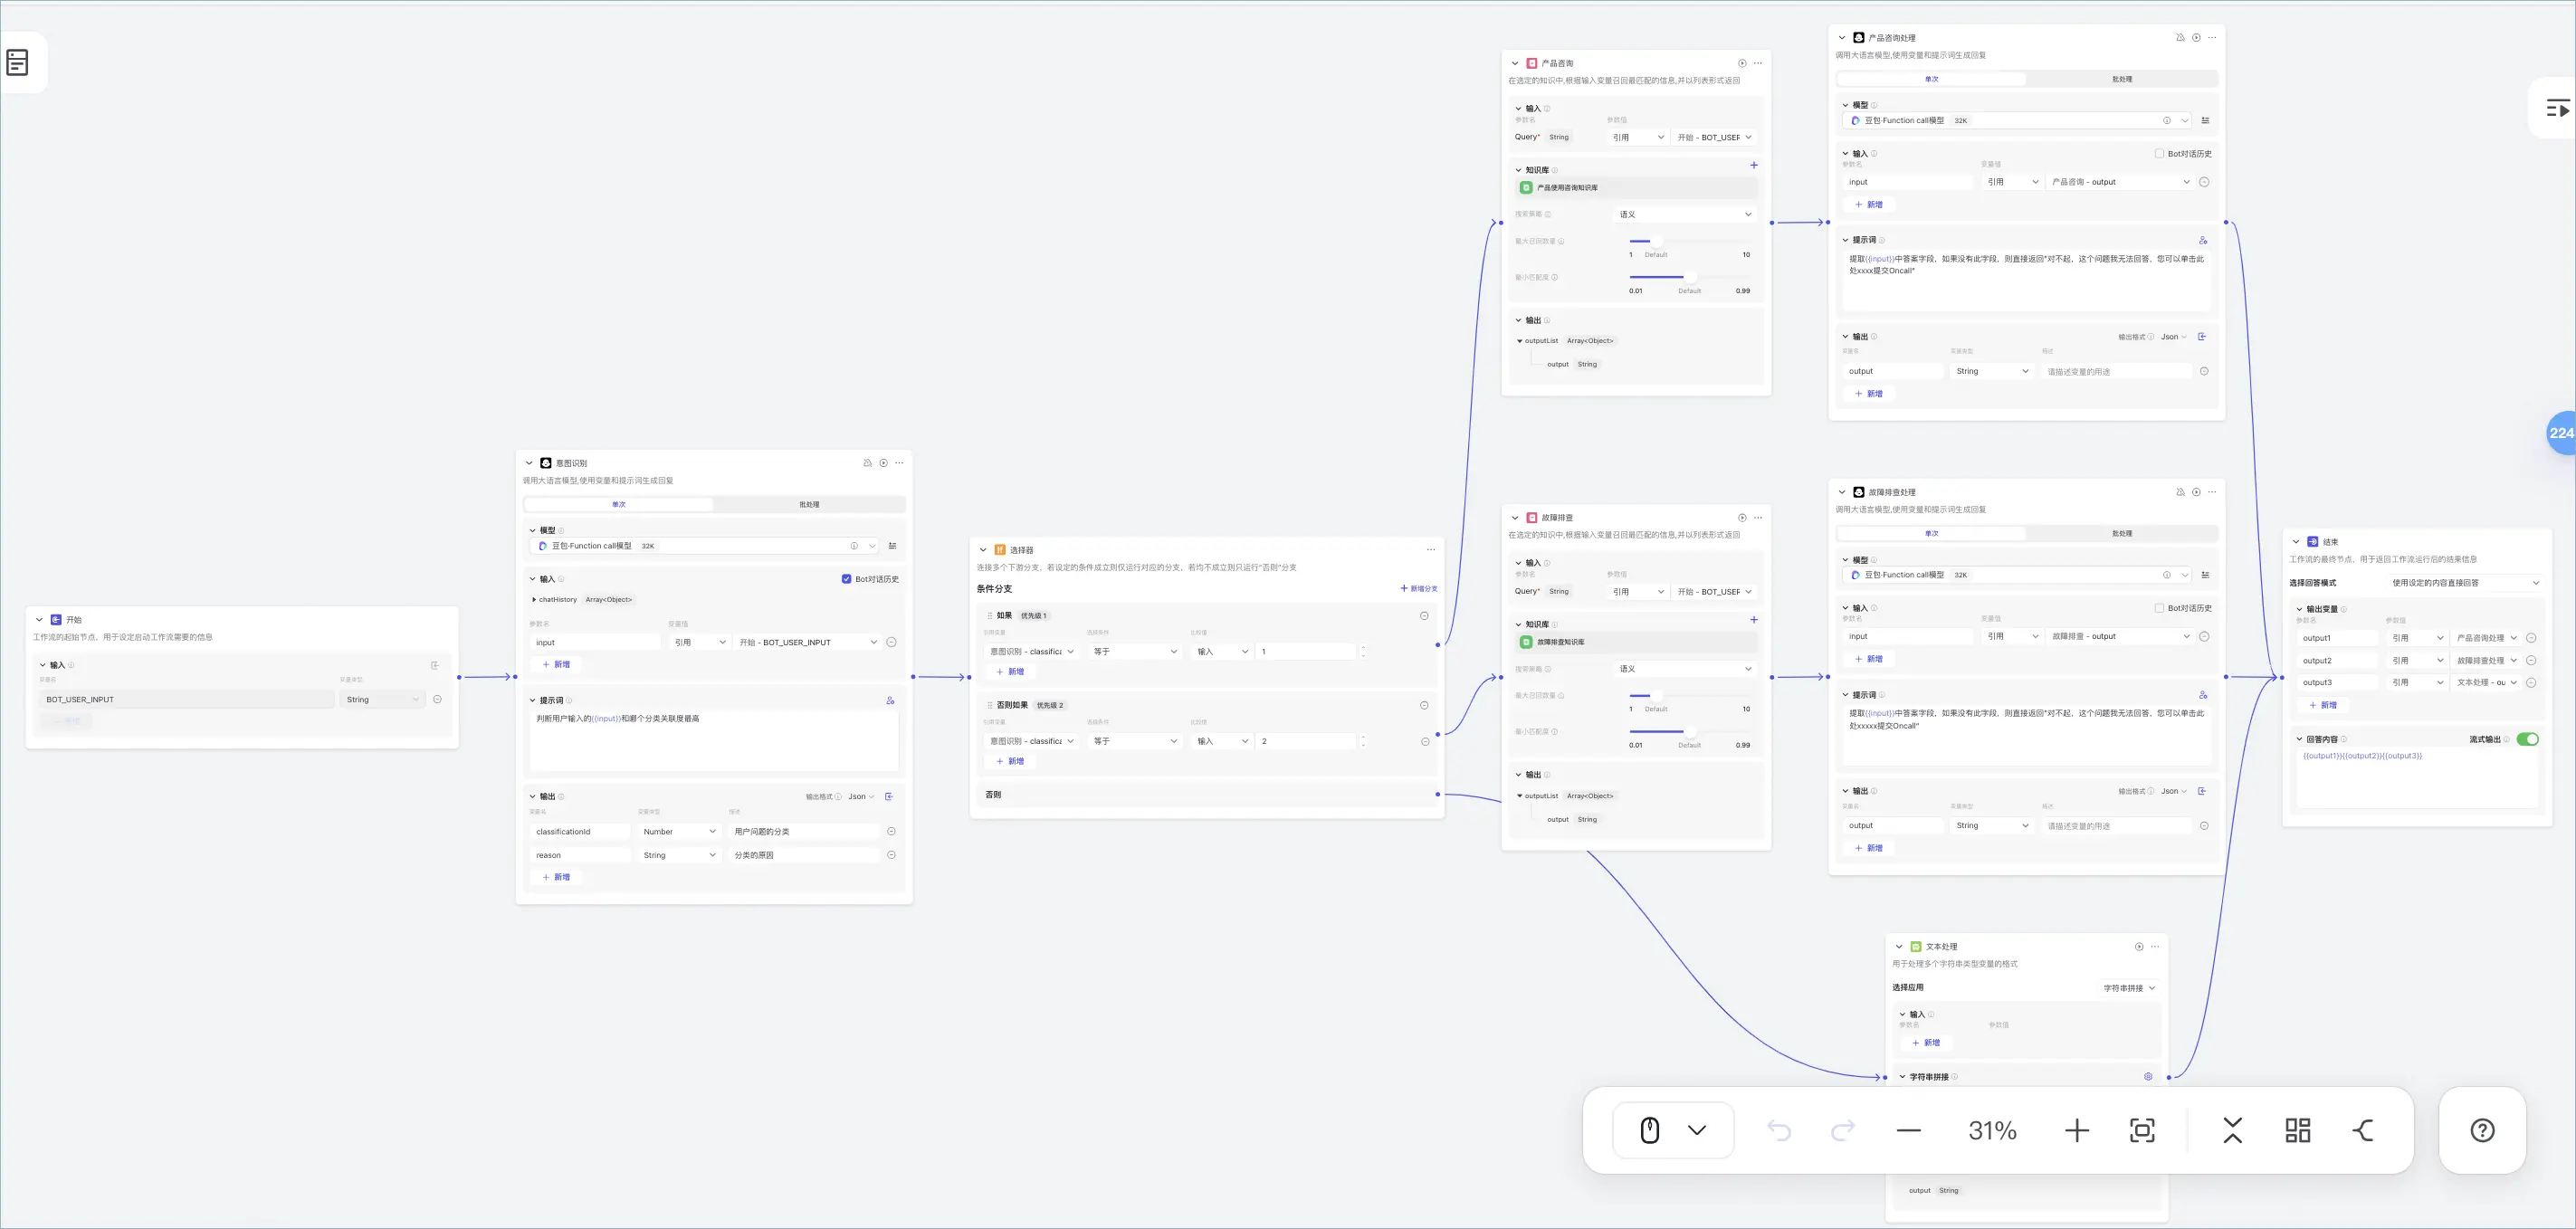Screen dimensions: 2576x1229
Task: Check Bot对话历史 in 产品咨询处理 node
Action: coord(2159,153)
